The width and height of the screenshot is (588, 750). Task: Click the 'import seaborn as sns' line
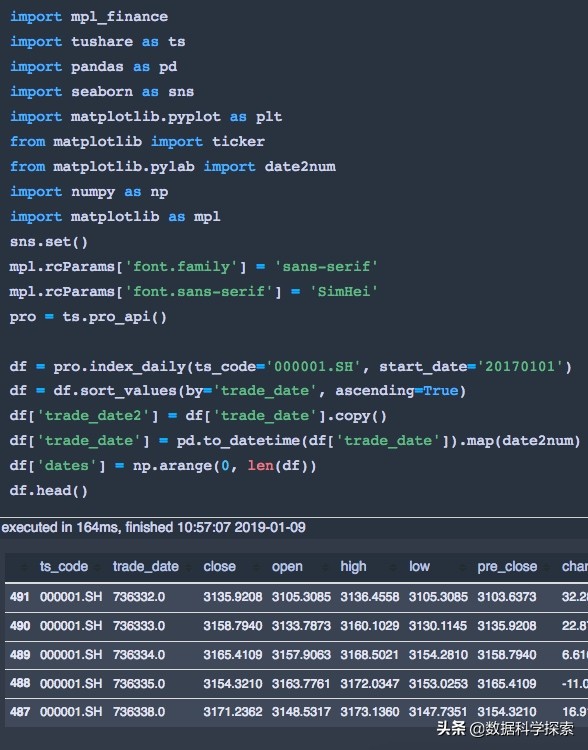(x=102, y=92)
